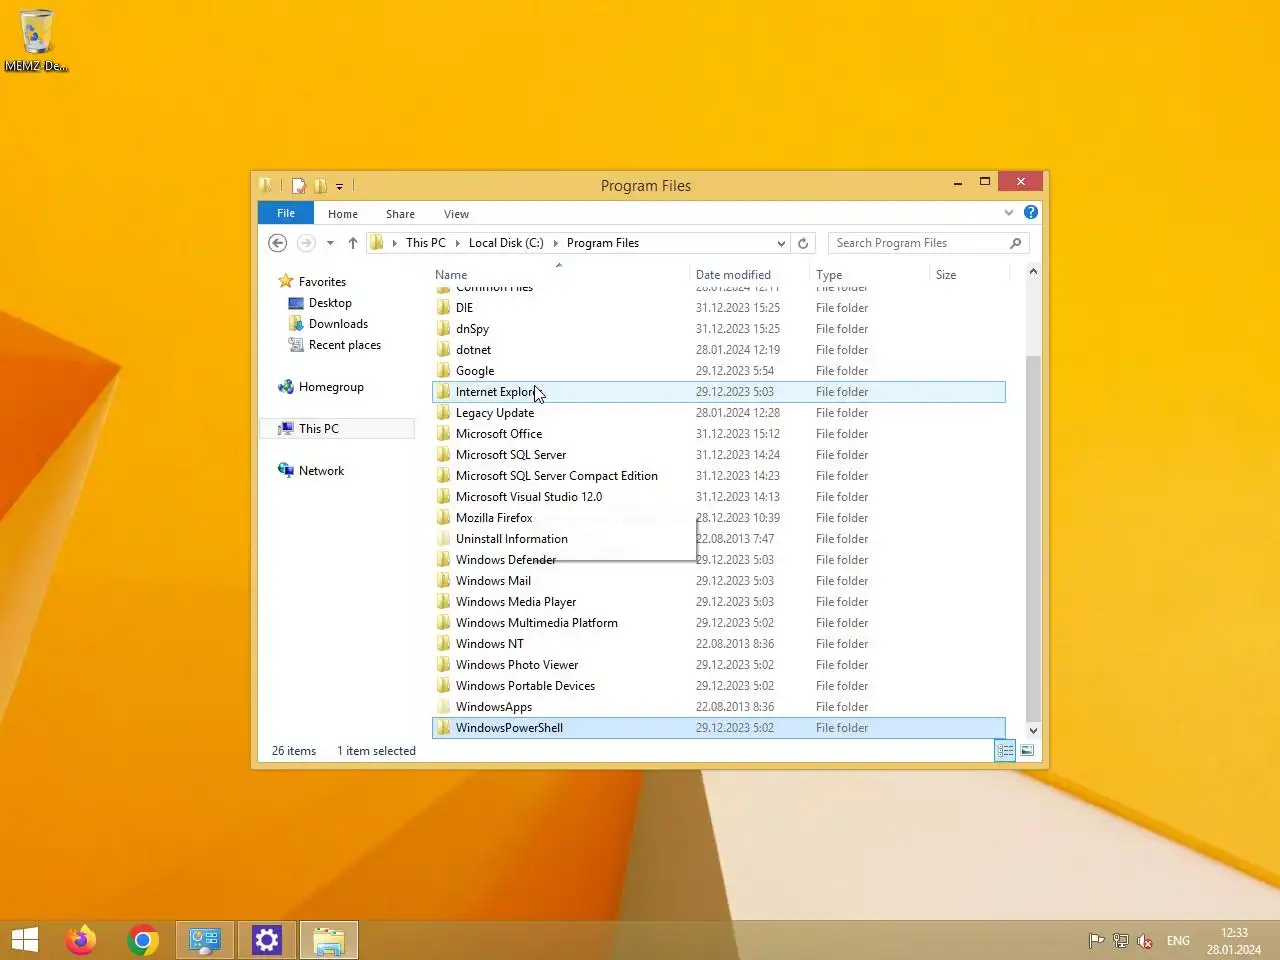
Task: Go up one folder level
Action: tap(353, 243)
